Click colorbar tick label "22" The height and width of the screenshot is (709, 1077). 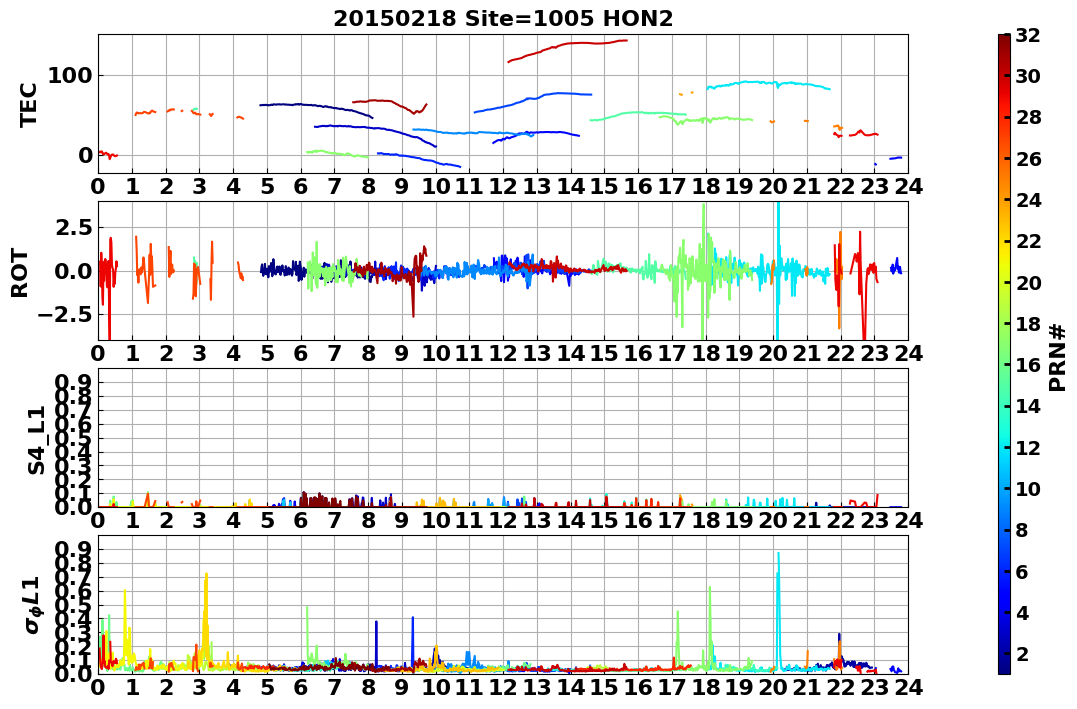pyautogui.click(x=1028, y=241)
